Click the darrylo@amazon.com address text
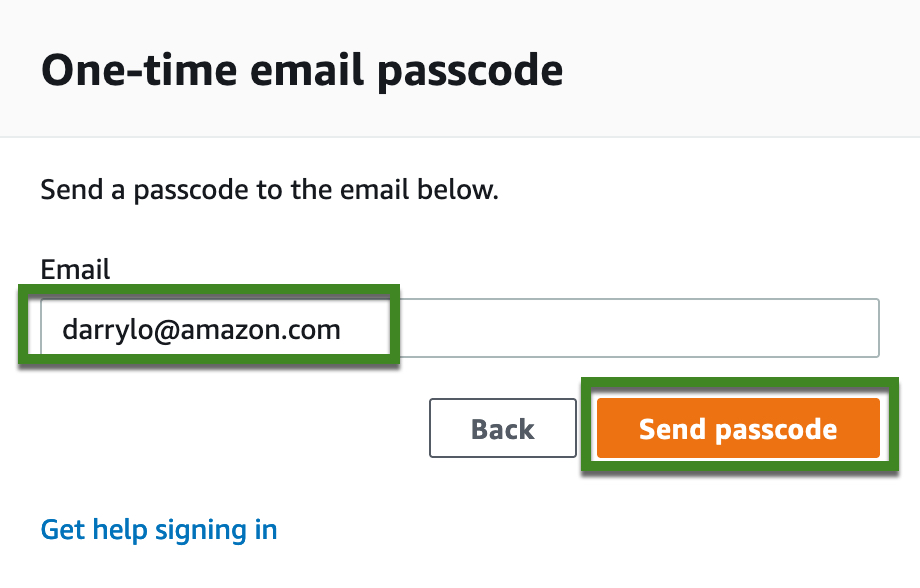This screenshot has height=588, width=920. pyautogui.click(x=201, y=329)
